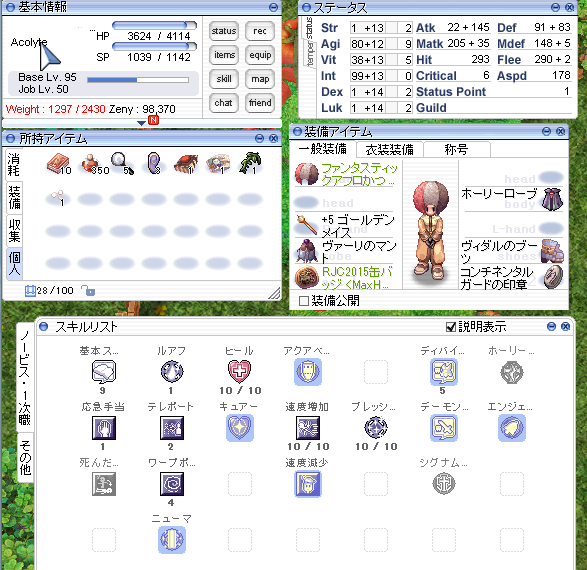Select the Warp Portal skill icon

pyautogui.click(x=172, y=484)
